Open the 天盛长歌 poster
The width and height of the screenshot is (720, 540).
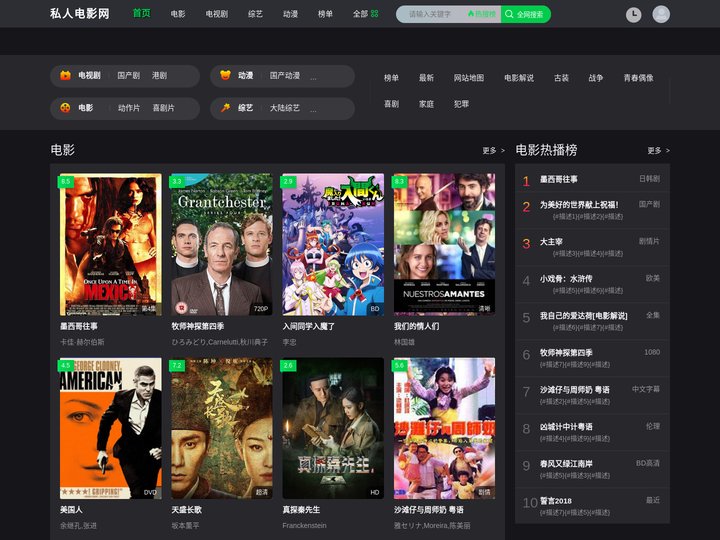pyautogui.click(x=222, y=428)
